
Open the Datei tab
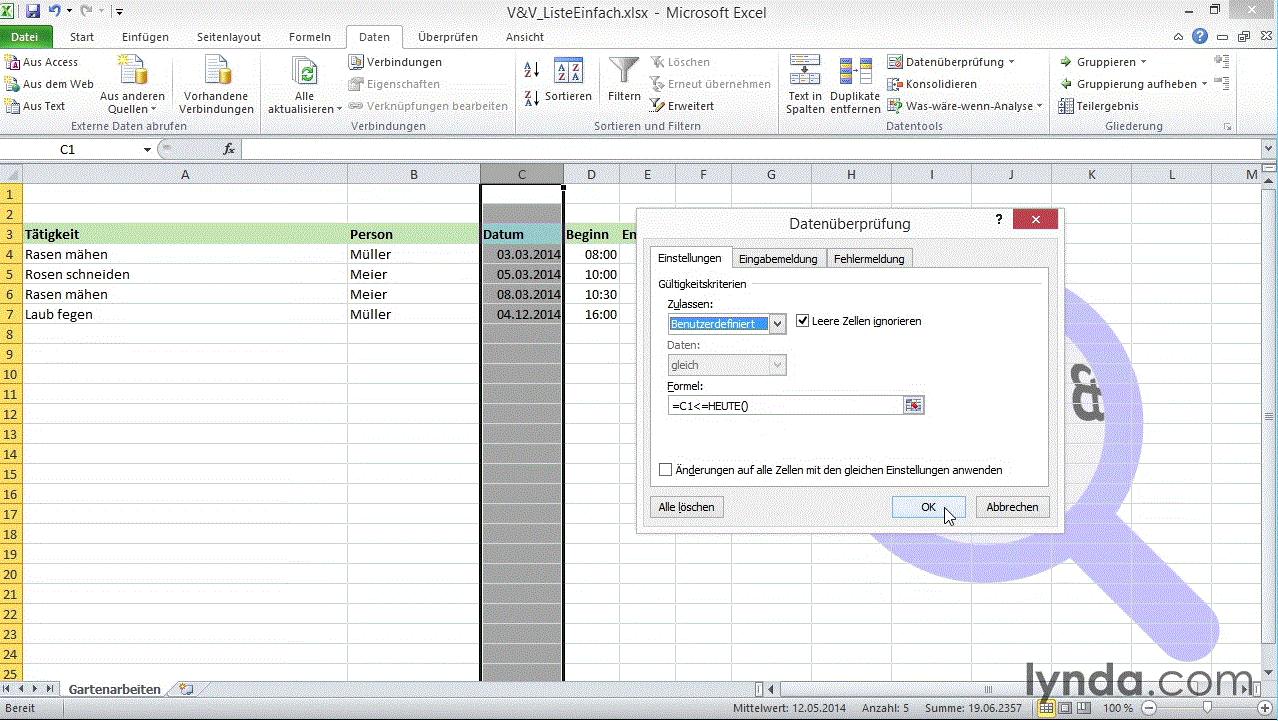25,37
